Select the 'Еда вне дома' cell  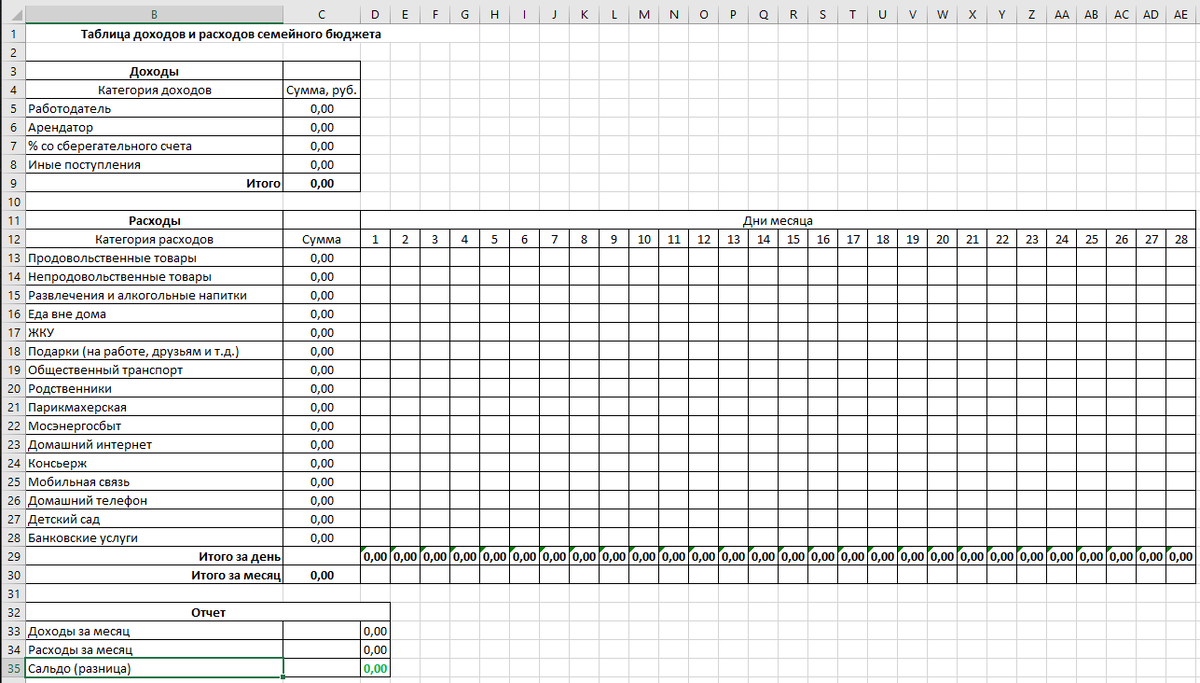pos(154,314)
